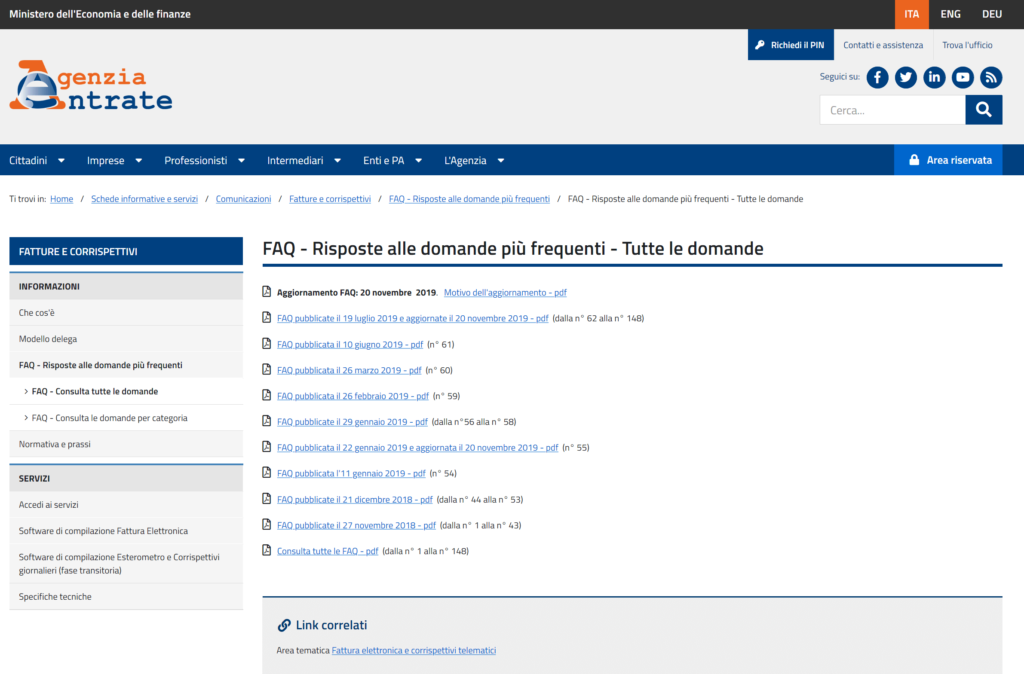Image resolution: width=1024 pixels, height=674 pixels.
Task: Open Schede informative e servizi breadcrumb
Action: [x=144, y=199]
